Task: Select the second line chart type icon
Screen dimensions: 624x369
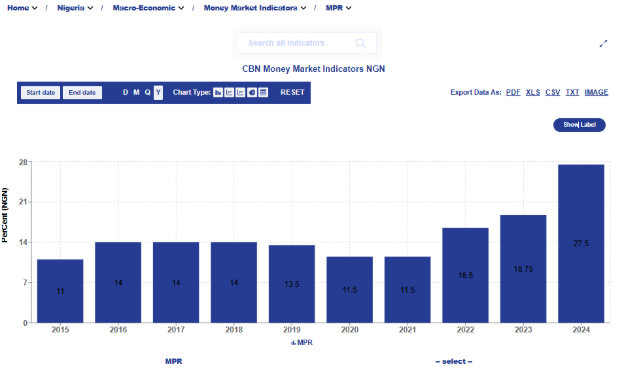Action: (240, 92)
